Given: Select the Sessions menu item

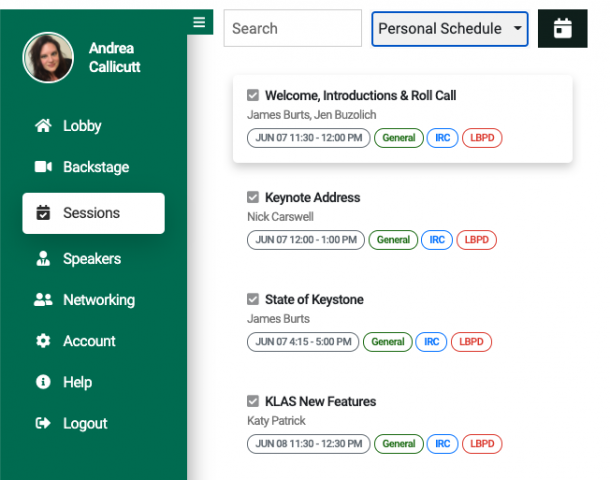Looking at the screenshot, I should pyautogui.click(x=93, y=213).
